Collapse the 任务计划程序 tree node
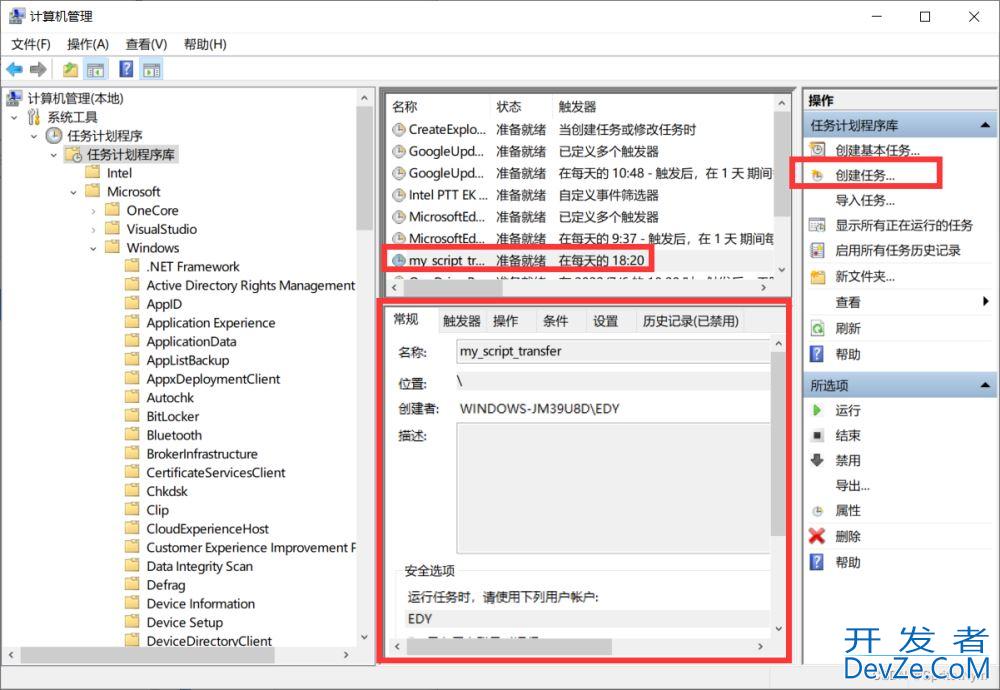This screenshot has height=690, width=1000. click(x=34, y=136)
